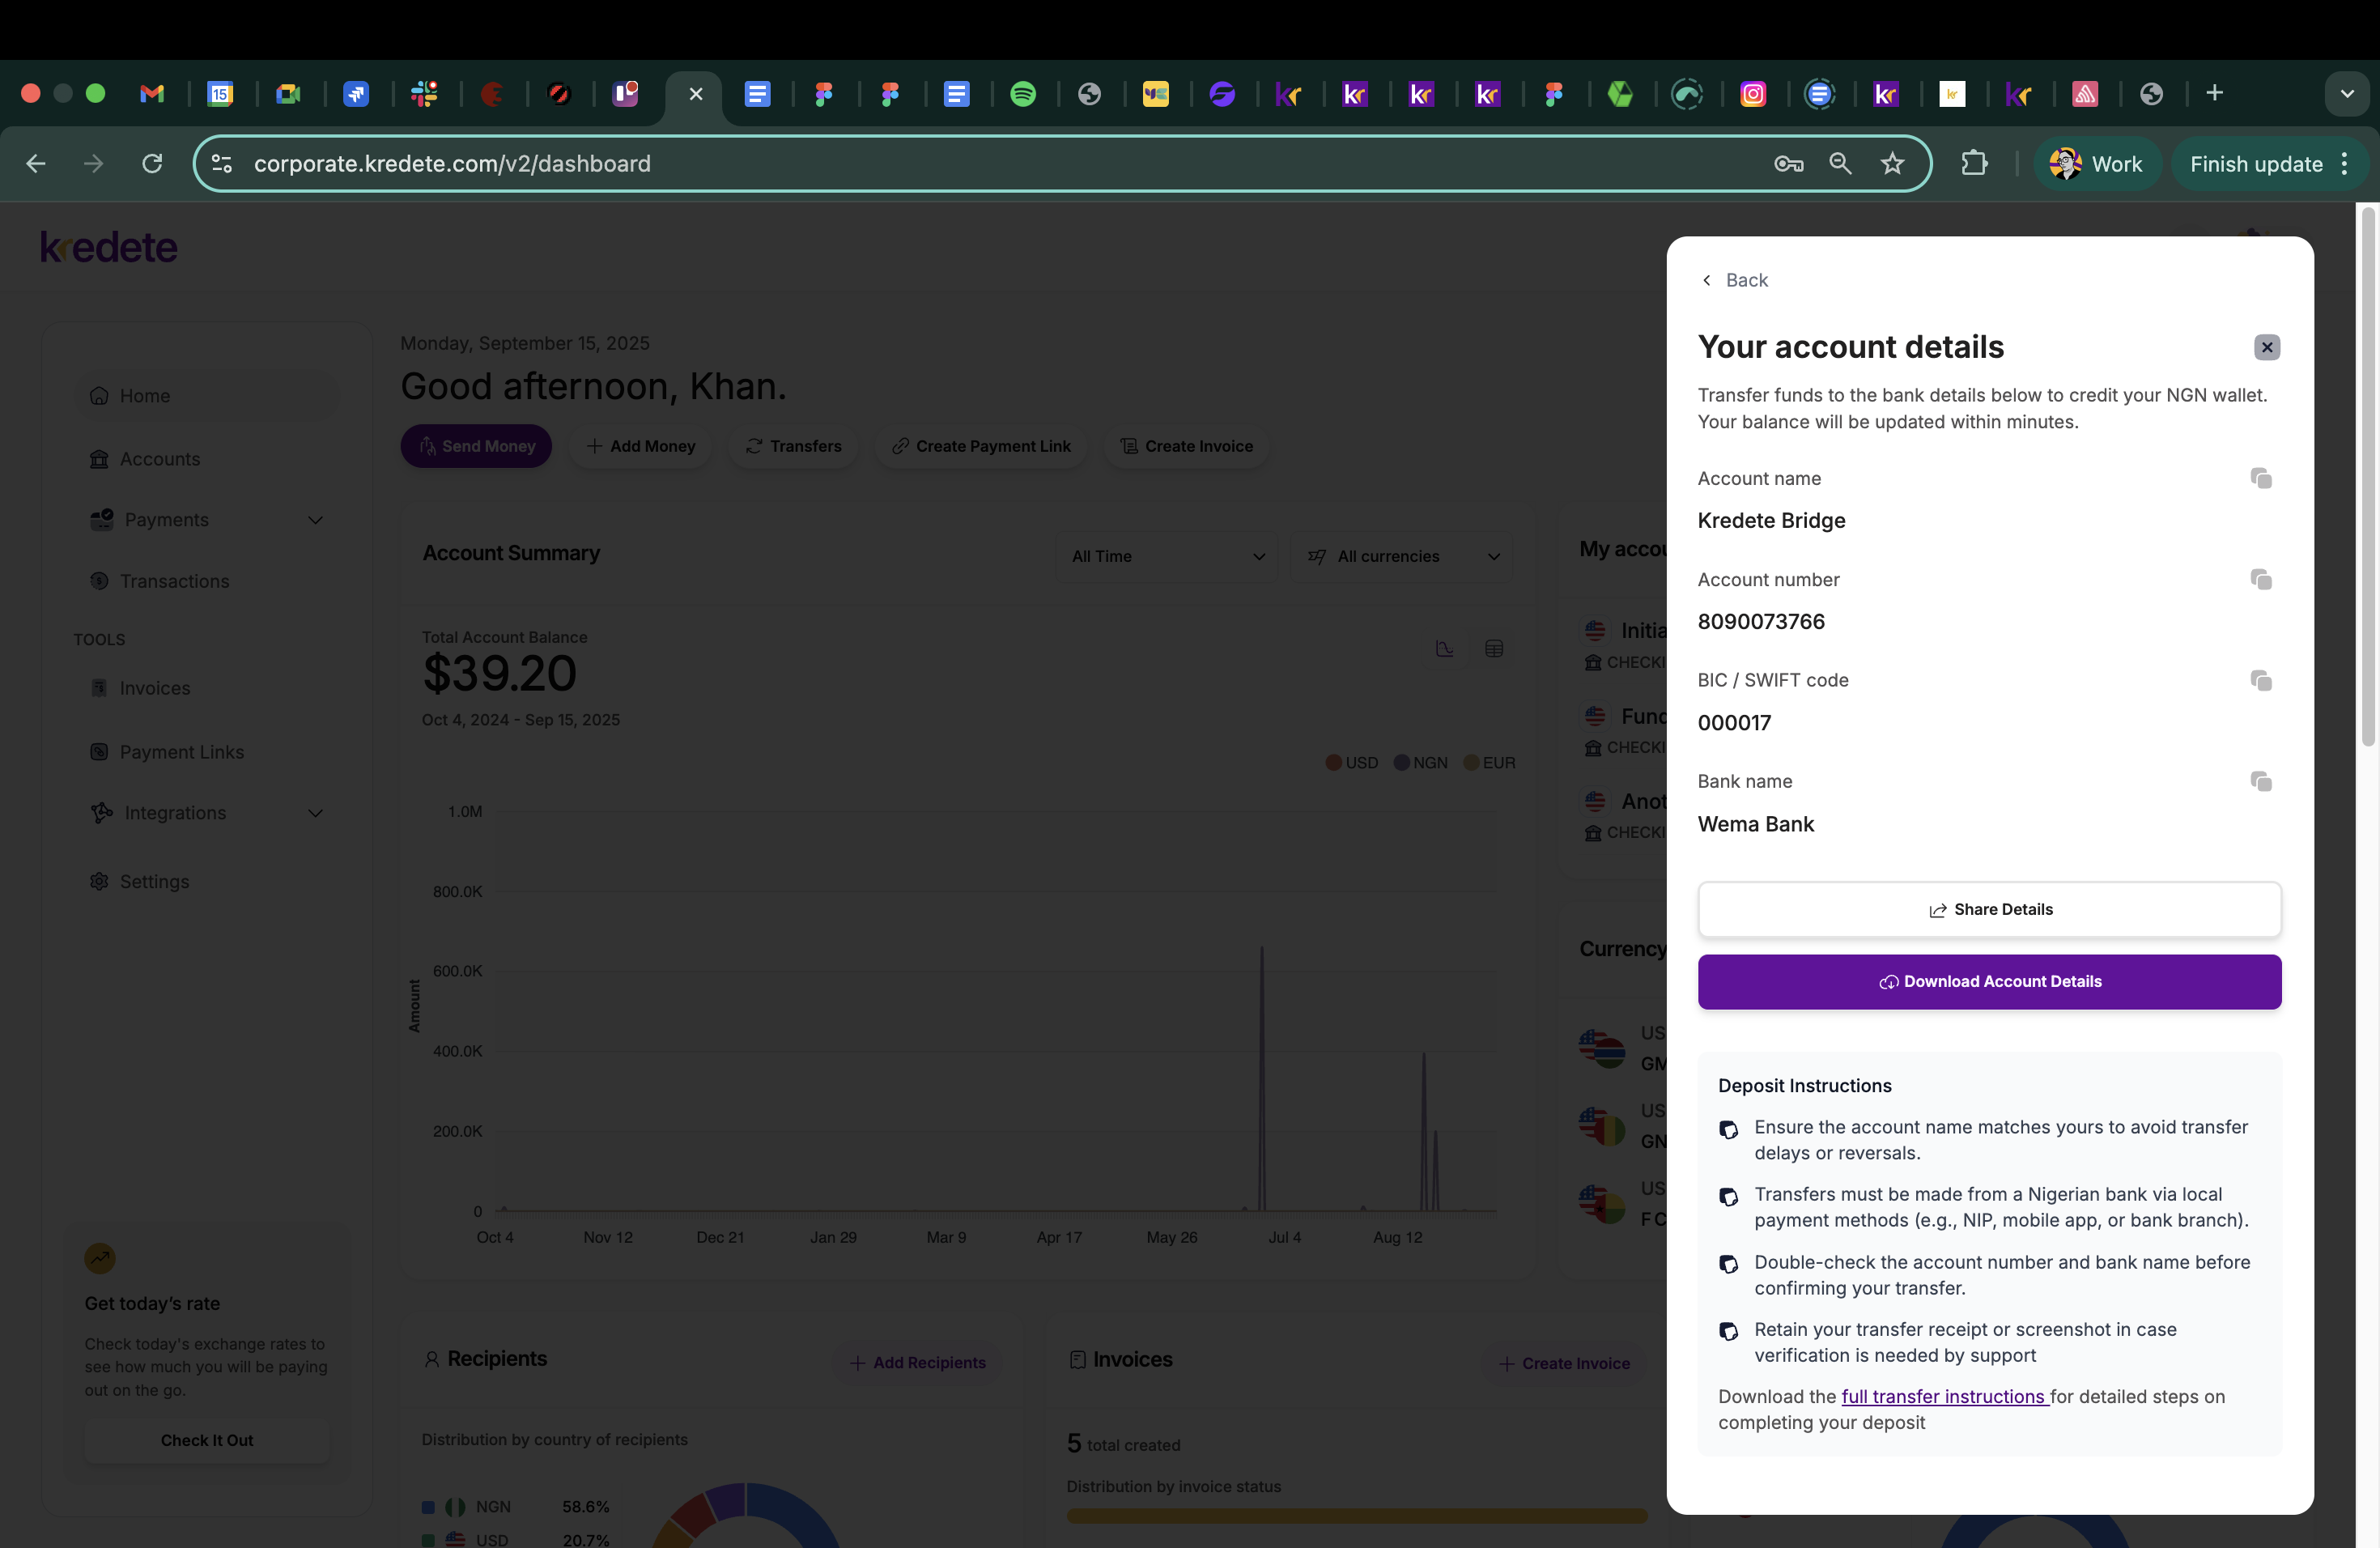Image resolution: width=2380 pixels, height=1548 pixels.
Task: Bookmark the current page via star icon
Action: pos(1891,163)
